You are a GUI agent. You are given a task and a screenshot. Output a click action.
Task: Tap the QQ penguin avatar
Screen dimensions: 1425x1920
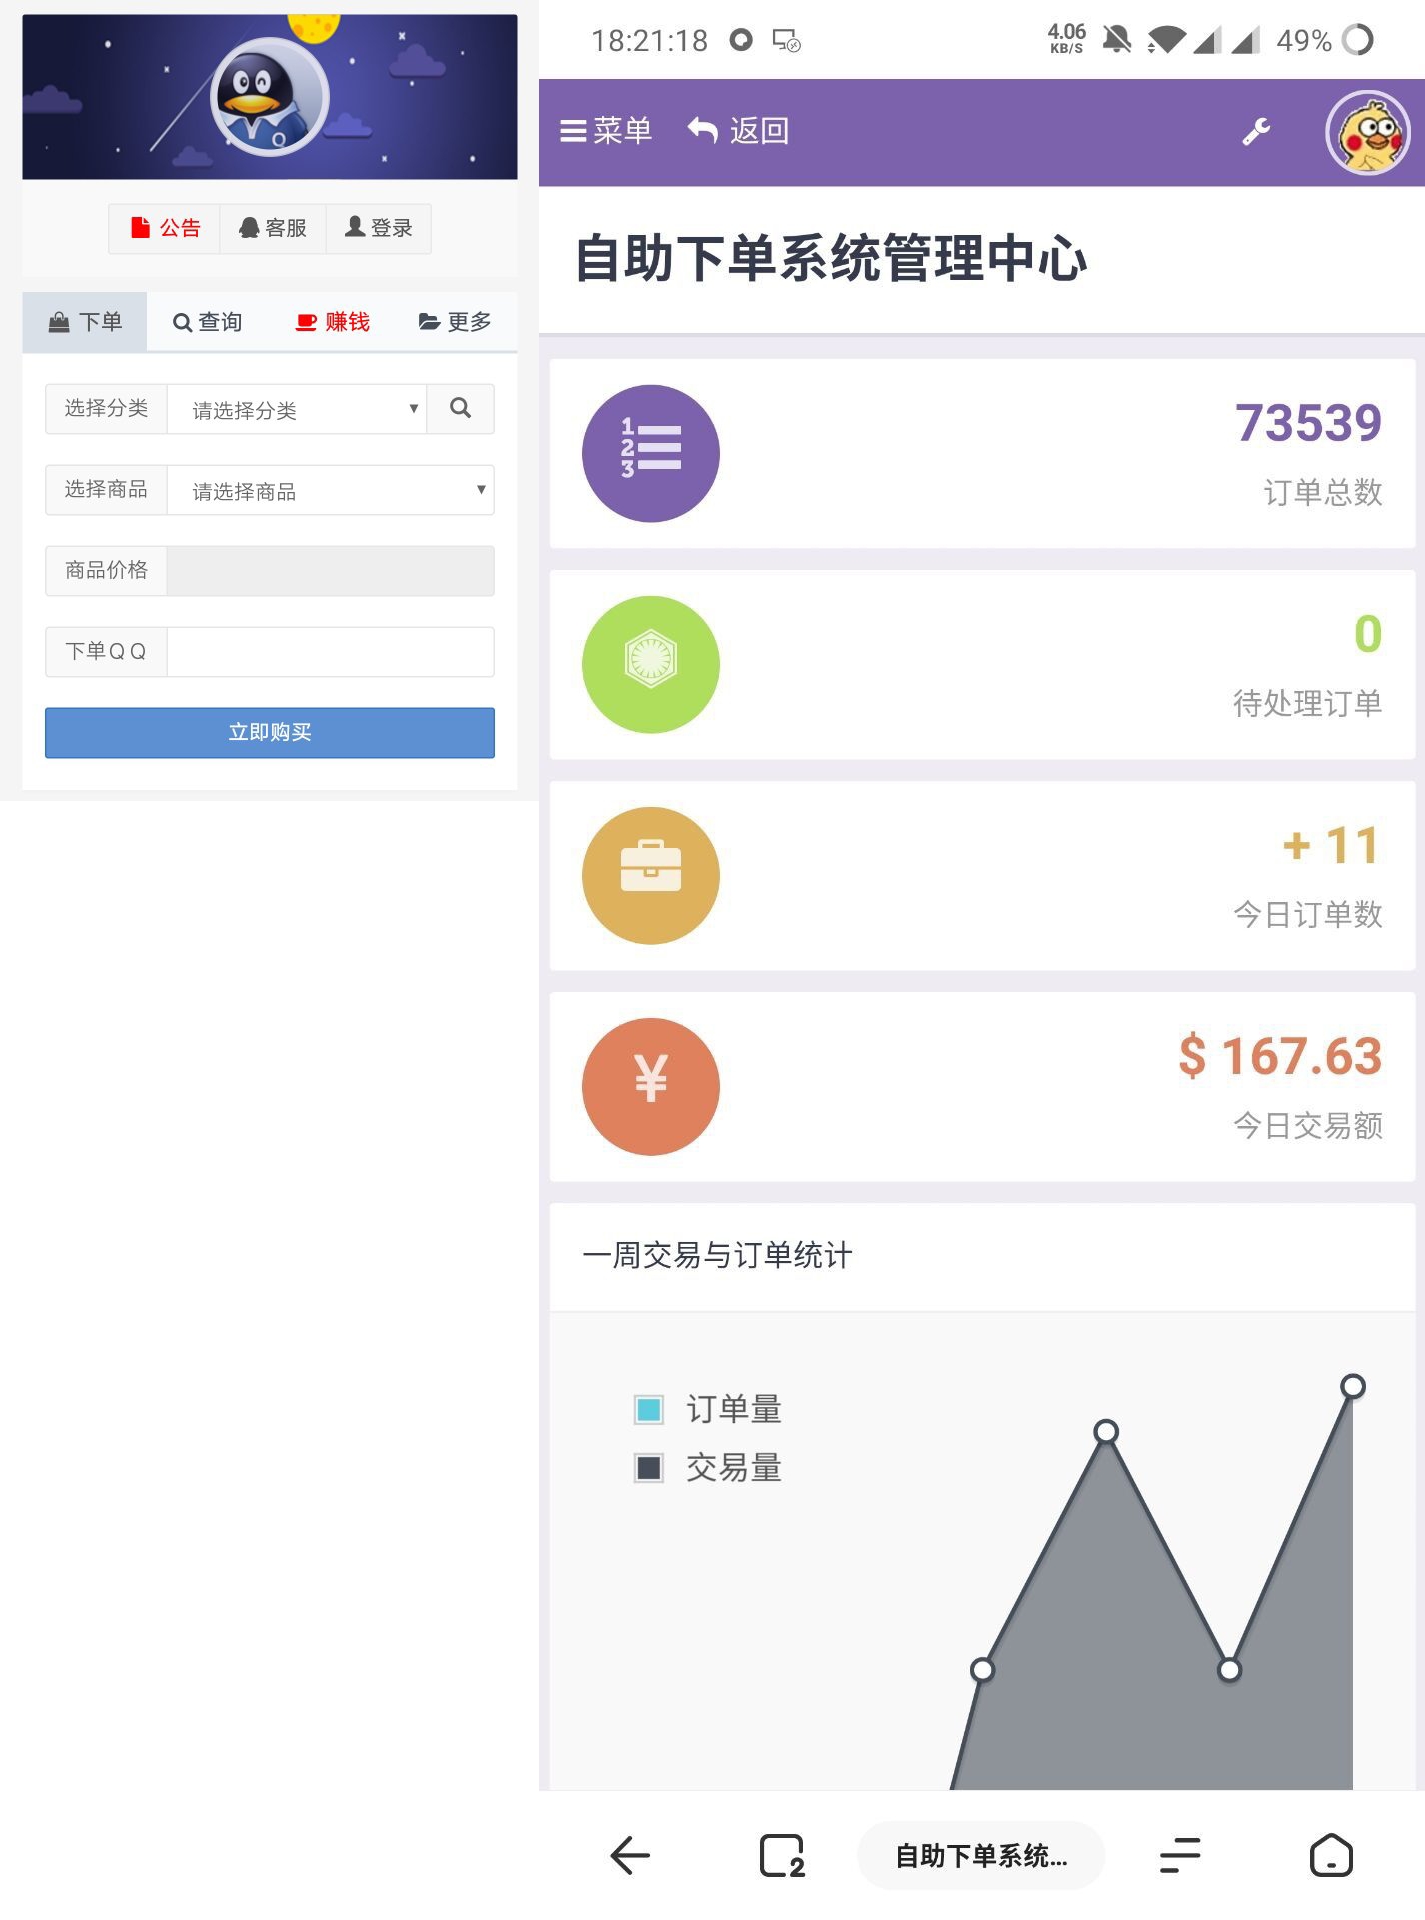click(x=269, y=97)
